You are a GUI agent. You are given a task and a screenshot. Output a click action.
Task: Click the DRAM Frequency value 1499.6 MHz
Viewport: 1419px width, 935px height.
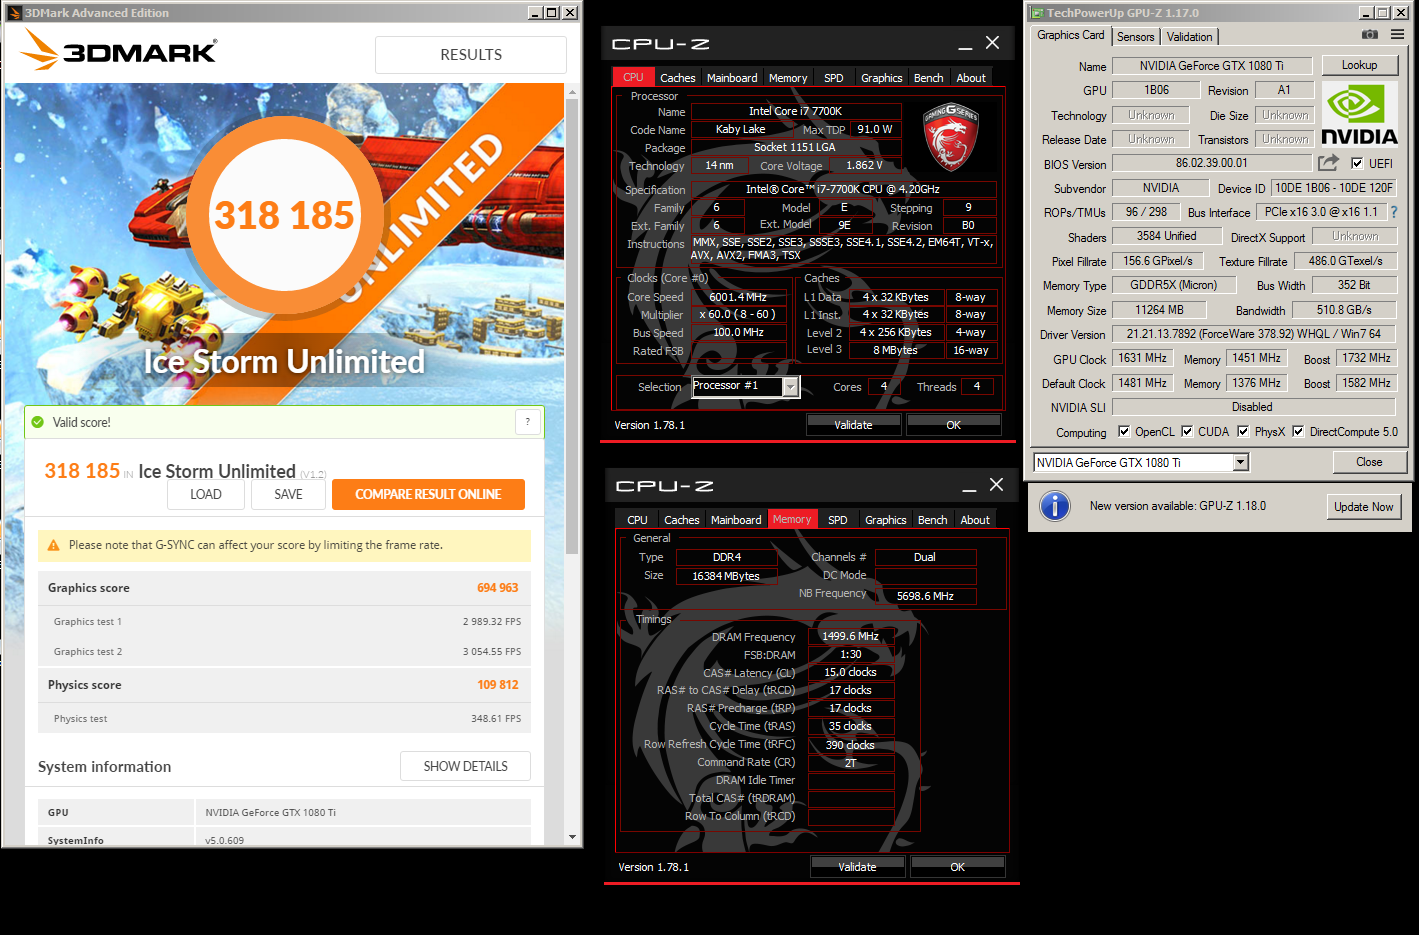850,636
